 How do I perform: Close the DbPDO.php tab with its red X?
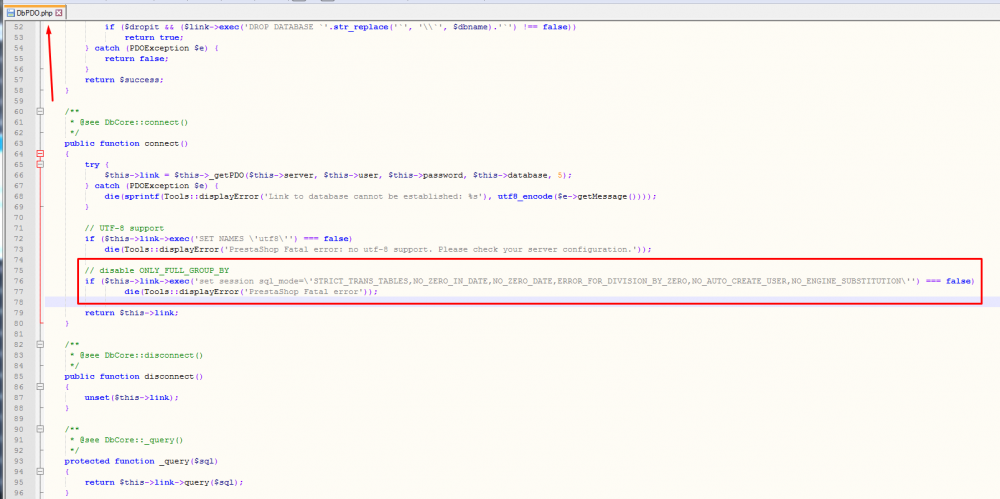(59, 13)
